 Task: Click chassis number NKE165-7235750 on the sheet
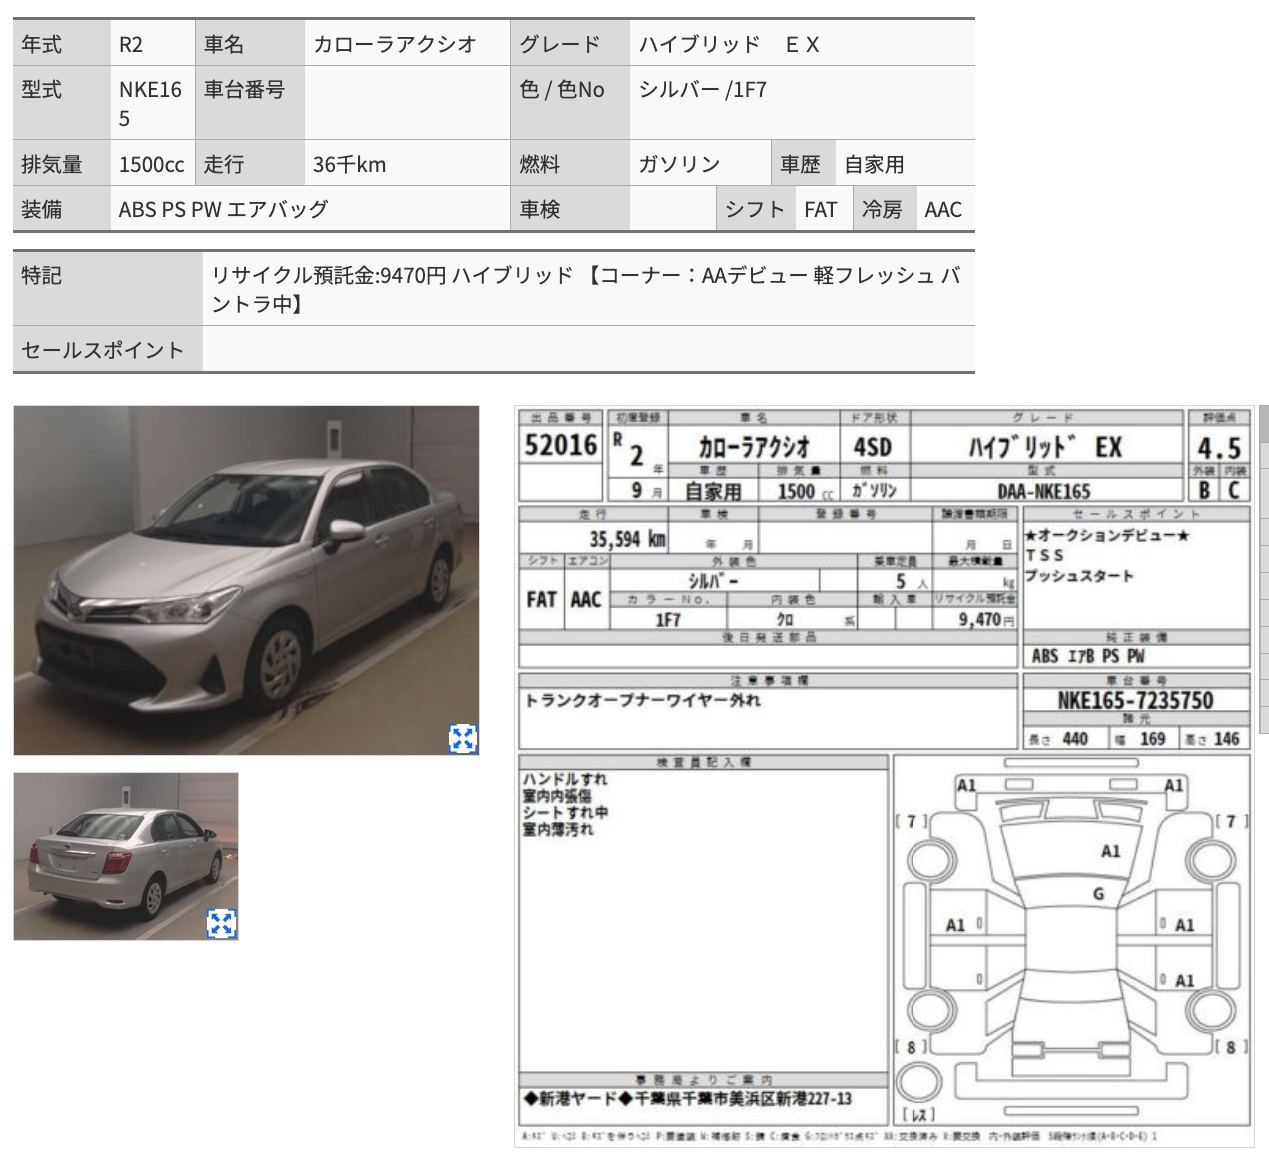click(x=1135, y=700)
